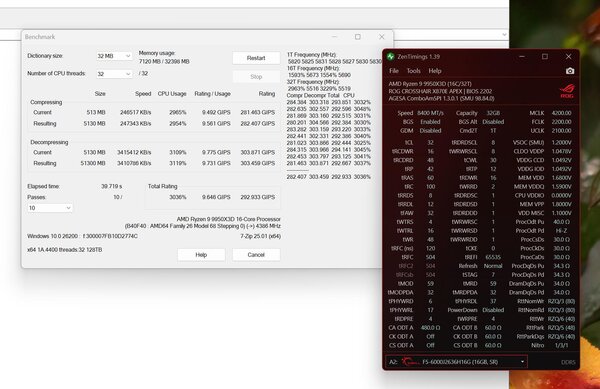
Task: Open the Dictionary size dropdown
Action: (x=114, y=56)
